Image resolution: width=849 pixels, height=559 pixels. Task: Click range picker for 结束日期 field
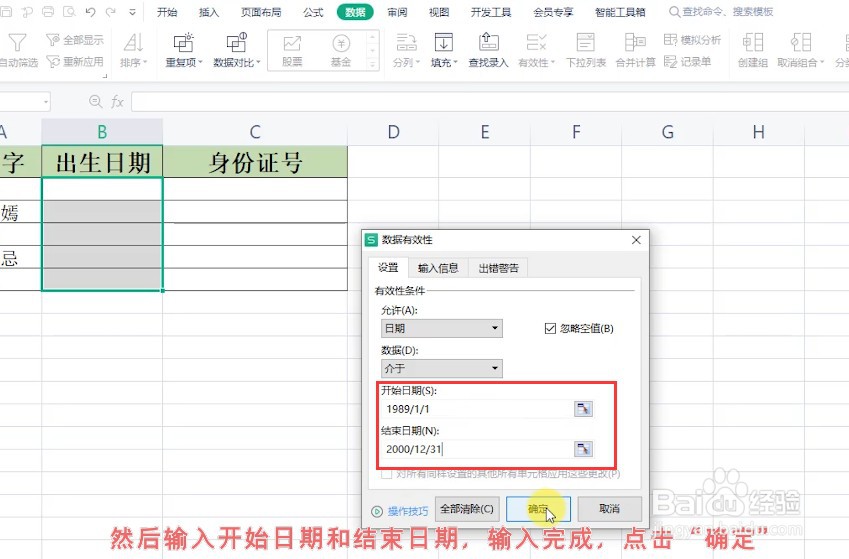[x=583, y=449]
